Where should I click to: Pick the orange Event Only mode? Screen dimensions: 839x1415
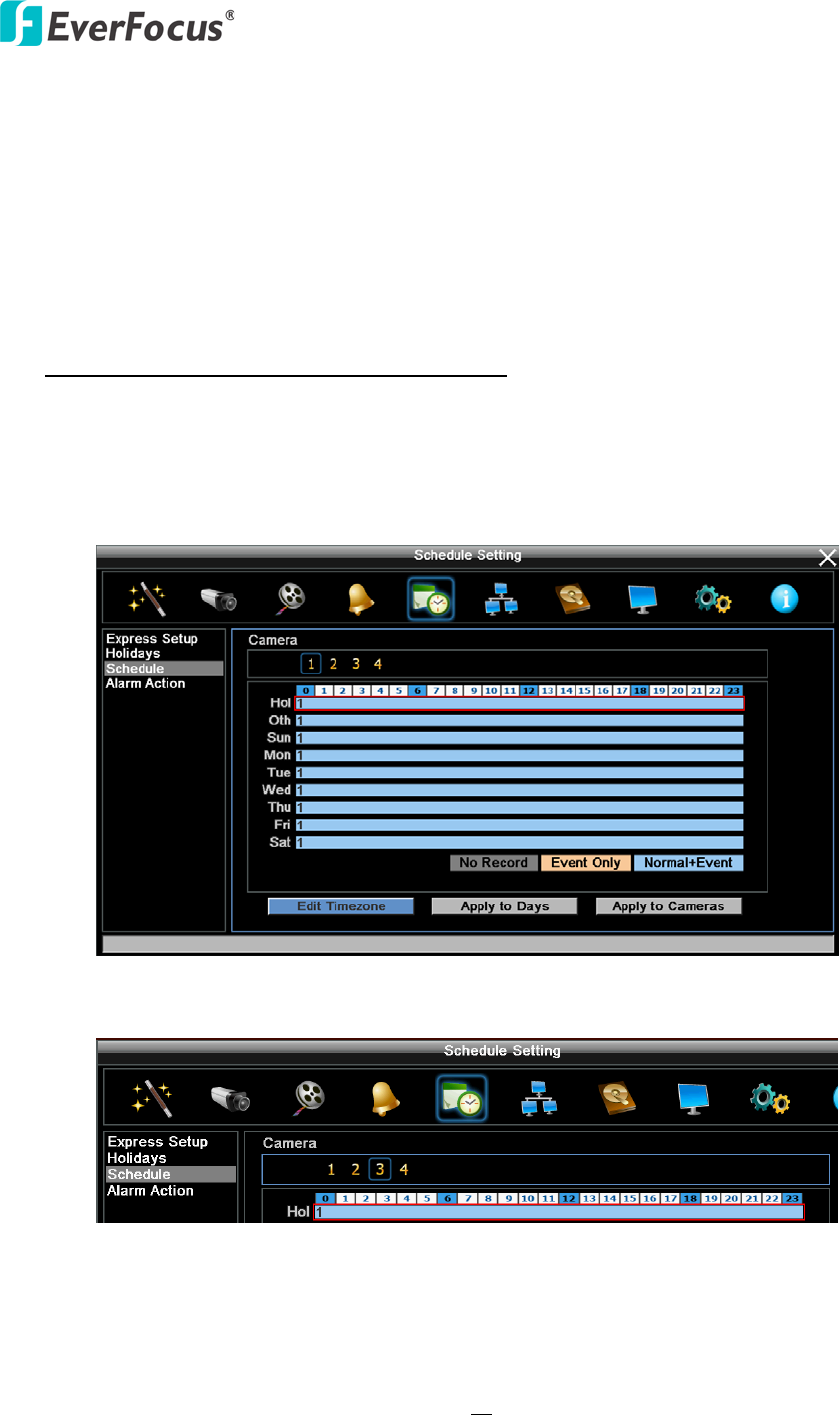[x=586, y=862]
